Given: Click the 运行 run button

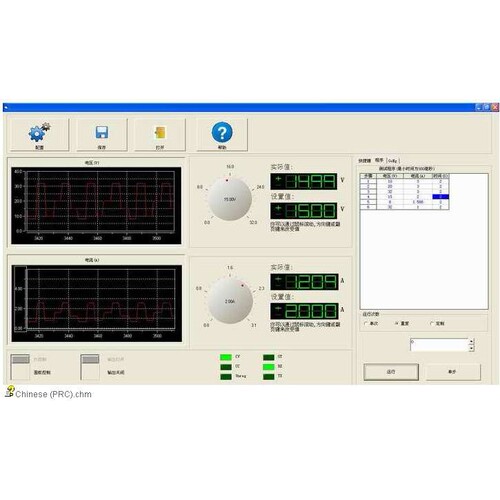Looking at the screenshot, I should [391, 372].
